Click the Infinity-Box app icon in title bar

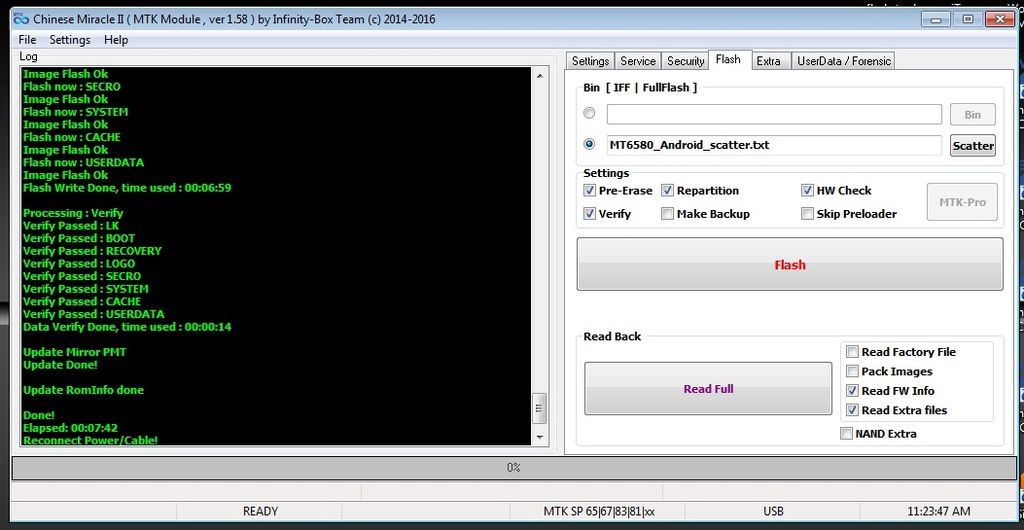19,18
